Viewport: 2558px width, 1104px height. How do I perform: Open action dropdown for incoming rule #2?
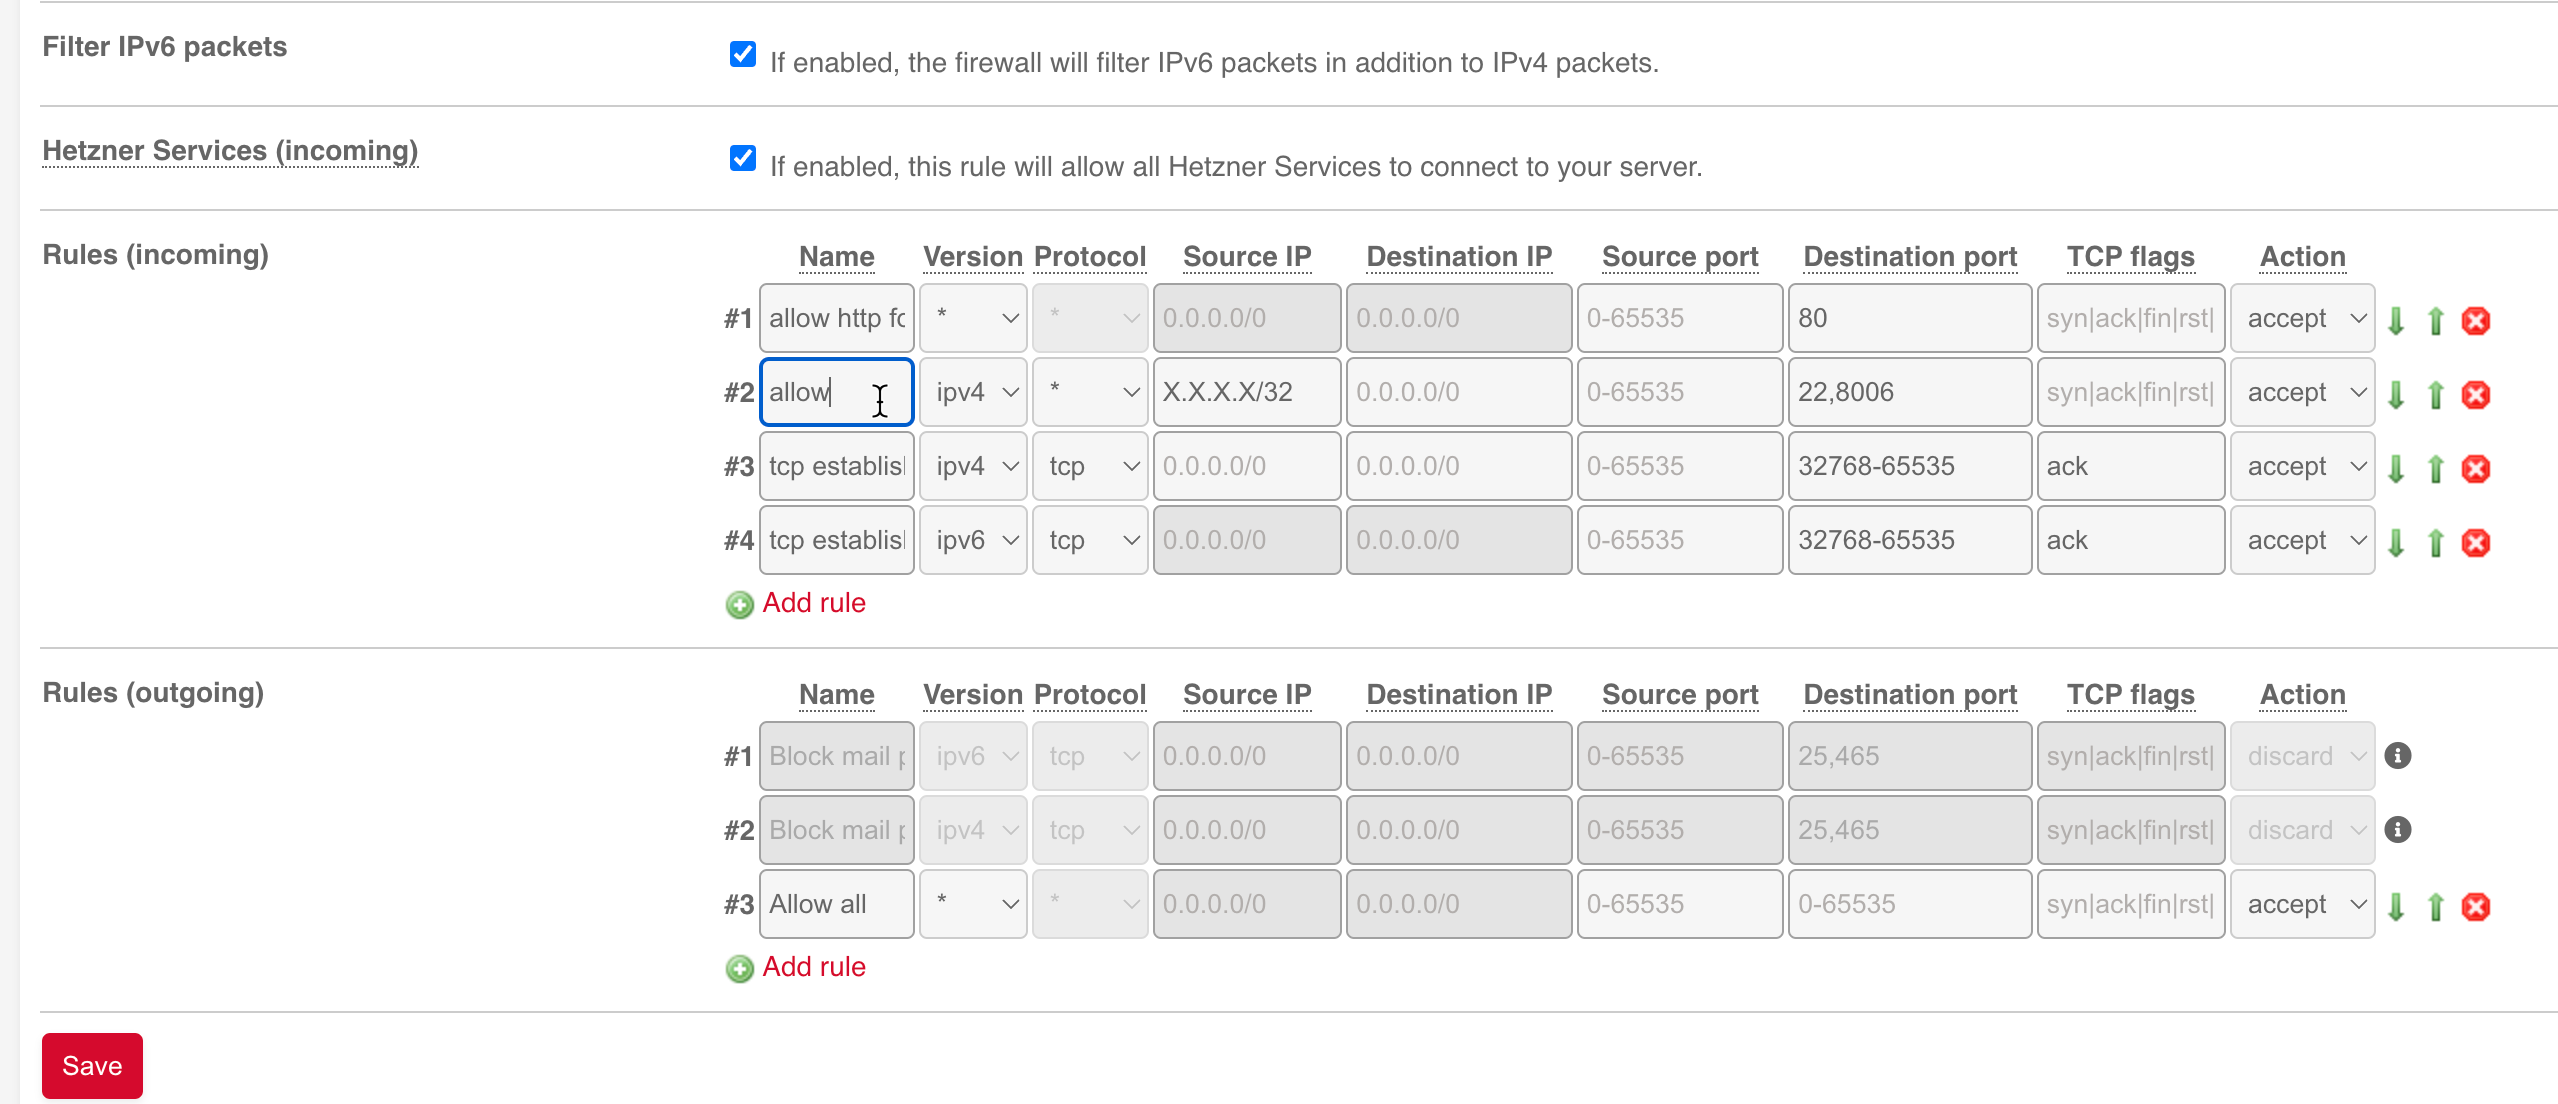2302,392
